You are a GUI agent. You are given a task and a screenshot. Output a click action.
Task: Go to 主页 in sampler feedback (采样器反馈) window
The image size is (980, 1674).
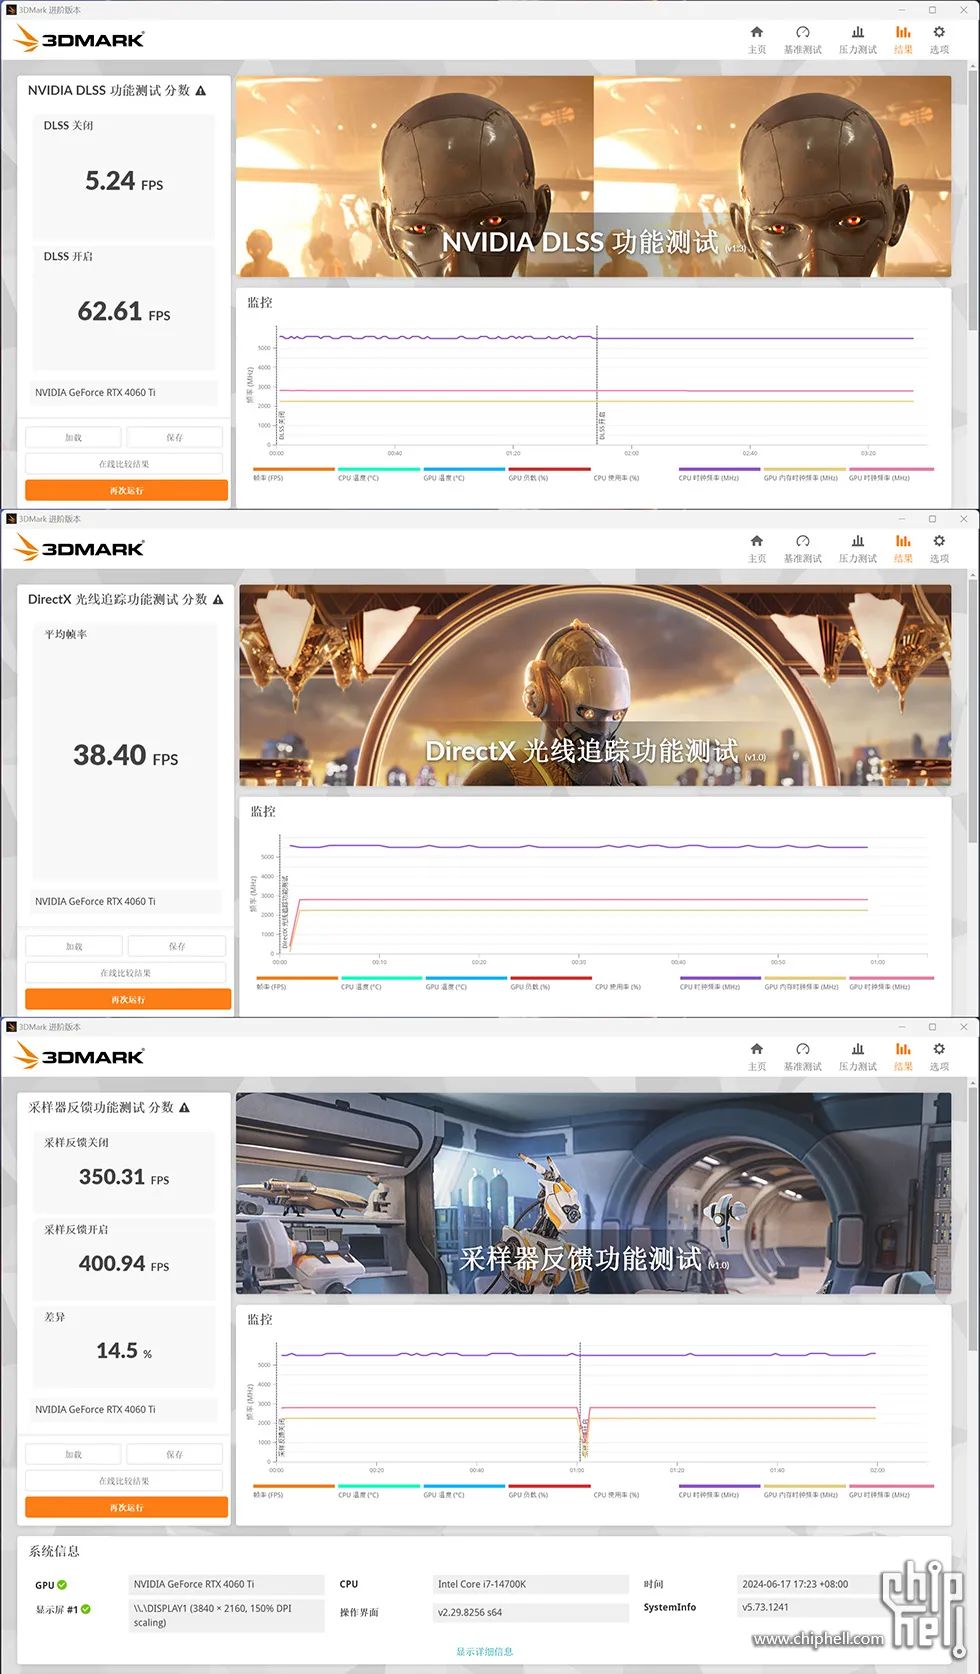tap(757, 1056)
